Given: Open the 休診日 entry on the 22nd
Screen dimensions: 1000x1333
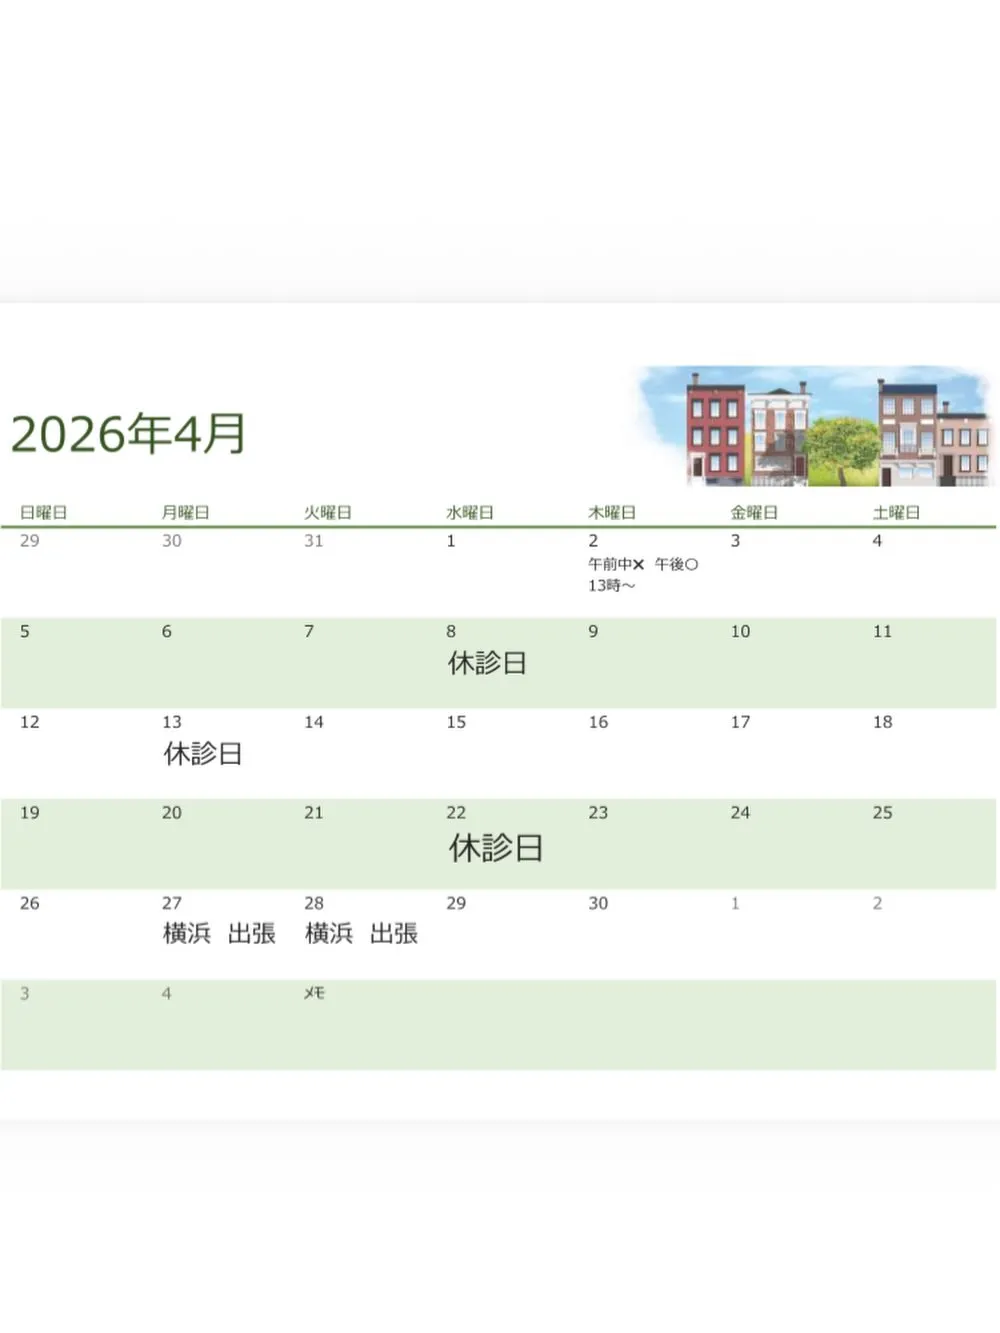Looking at the screenshot, I should coord(495,848).
